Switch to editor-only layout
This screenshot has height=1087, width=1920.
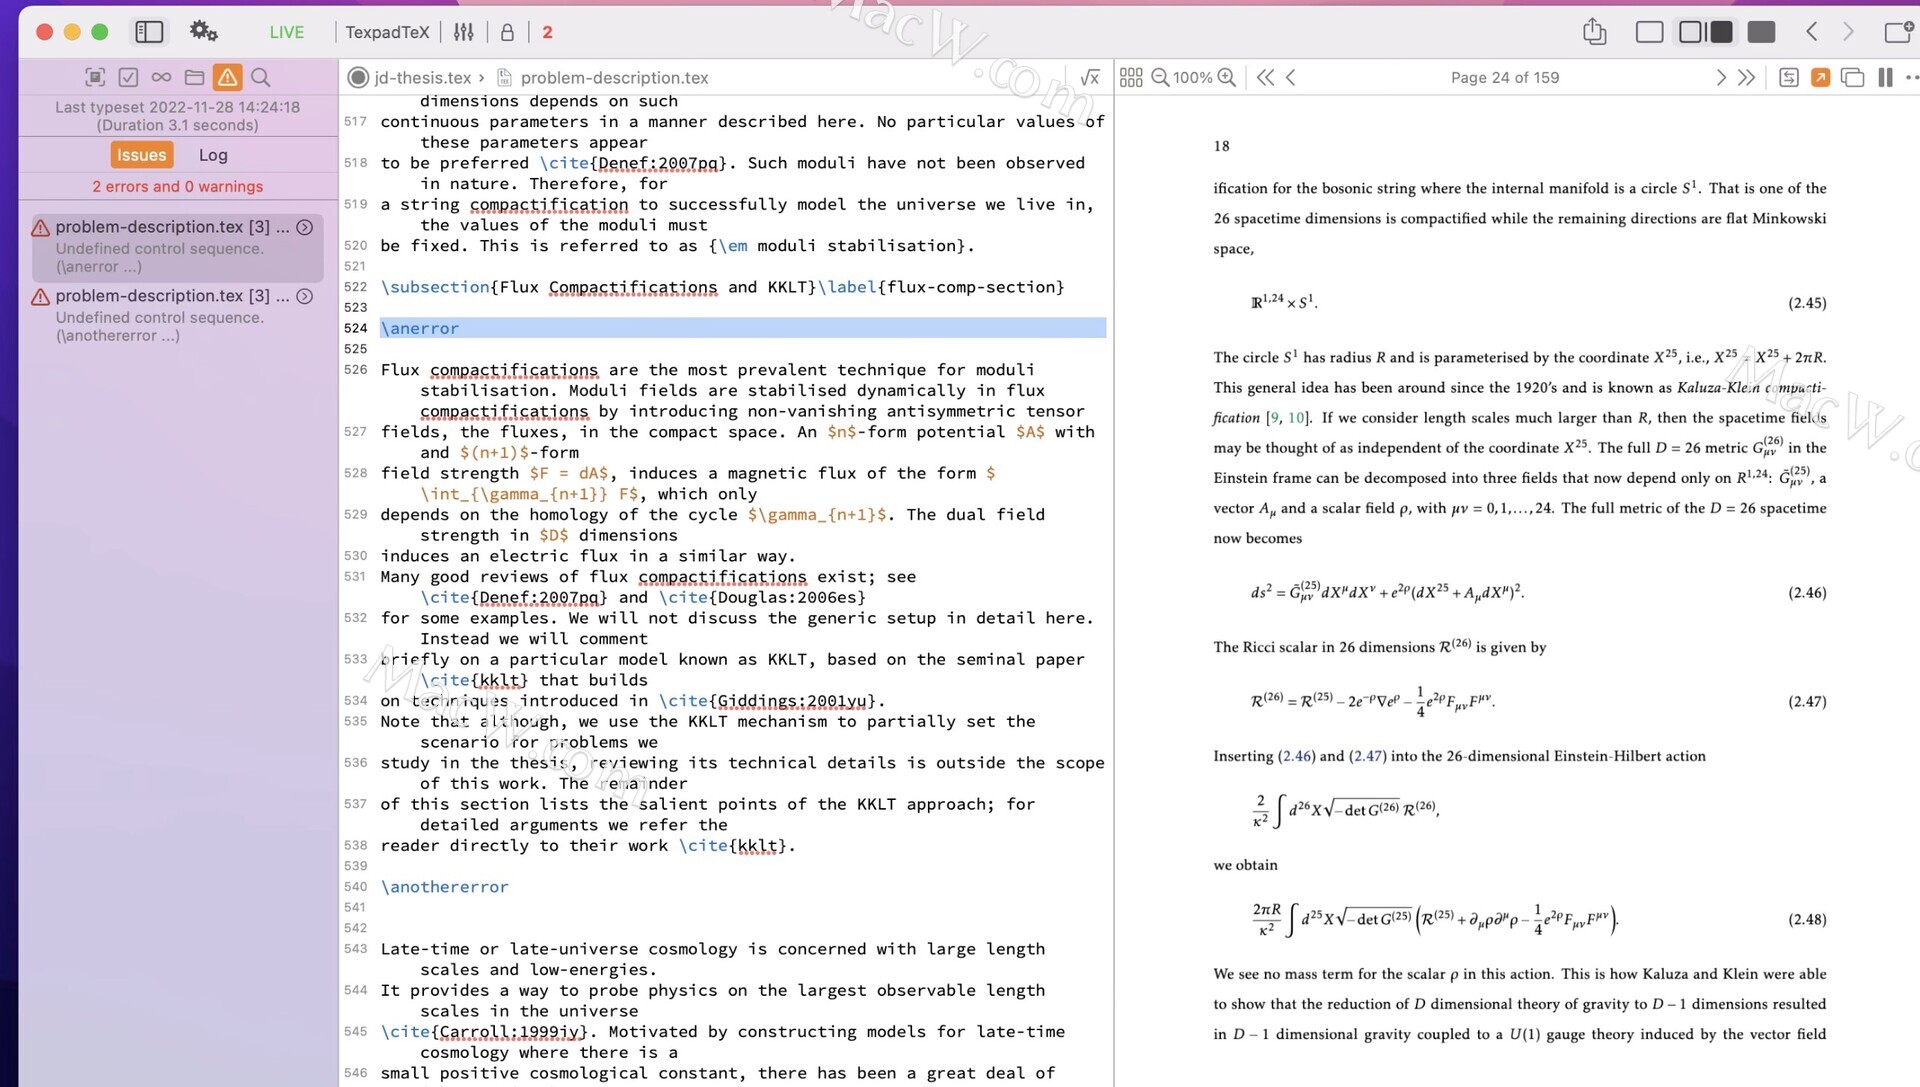tap(1650, 32)
